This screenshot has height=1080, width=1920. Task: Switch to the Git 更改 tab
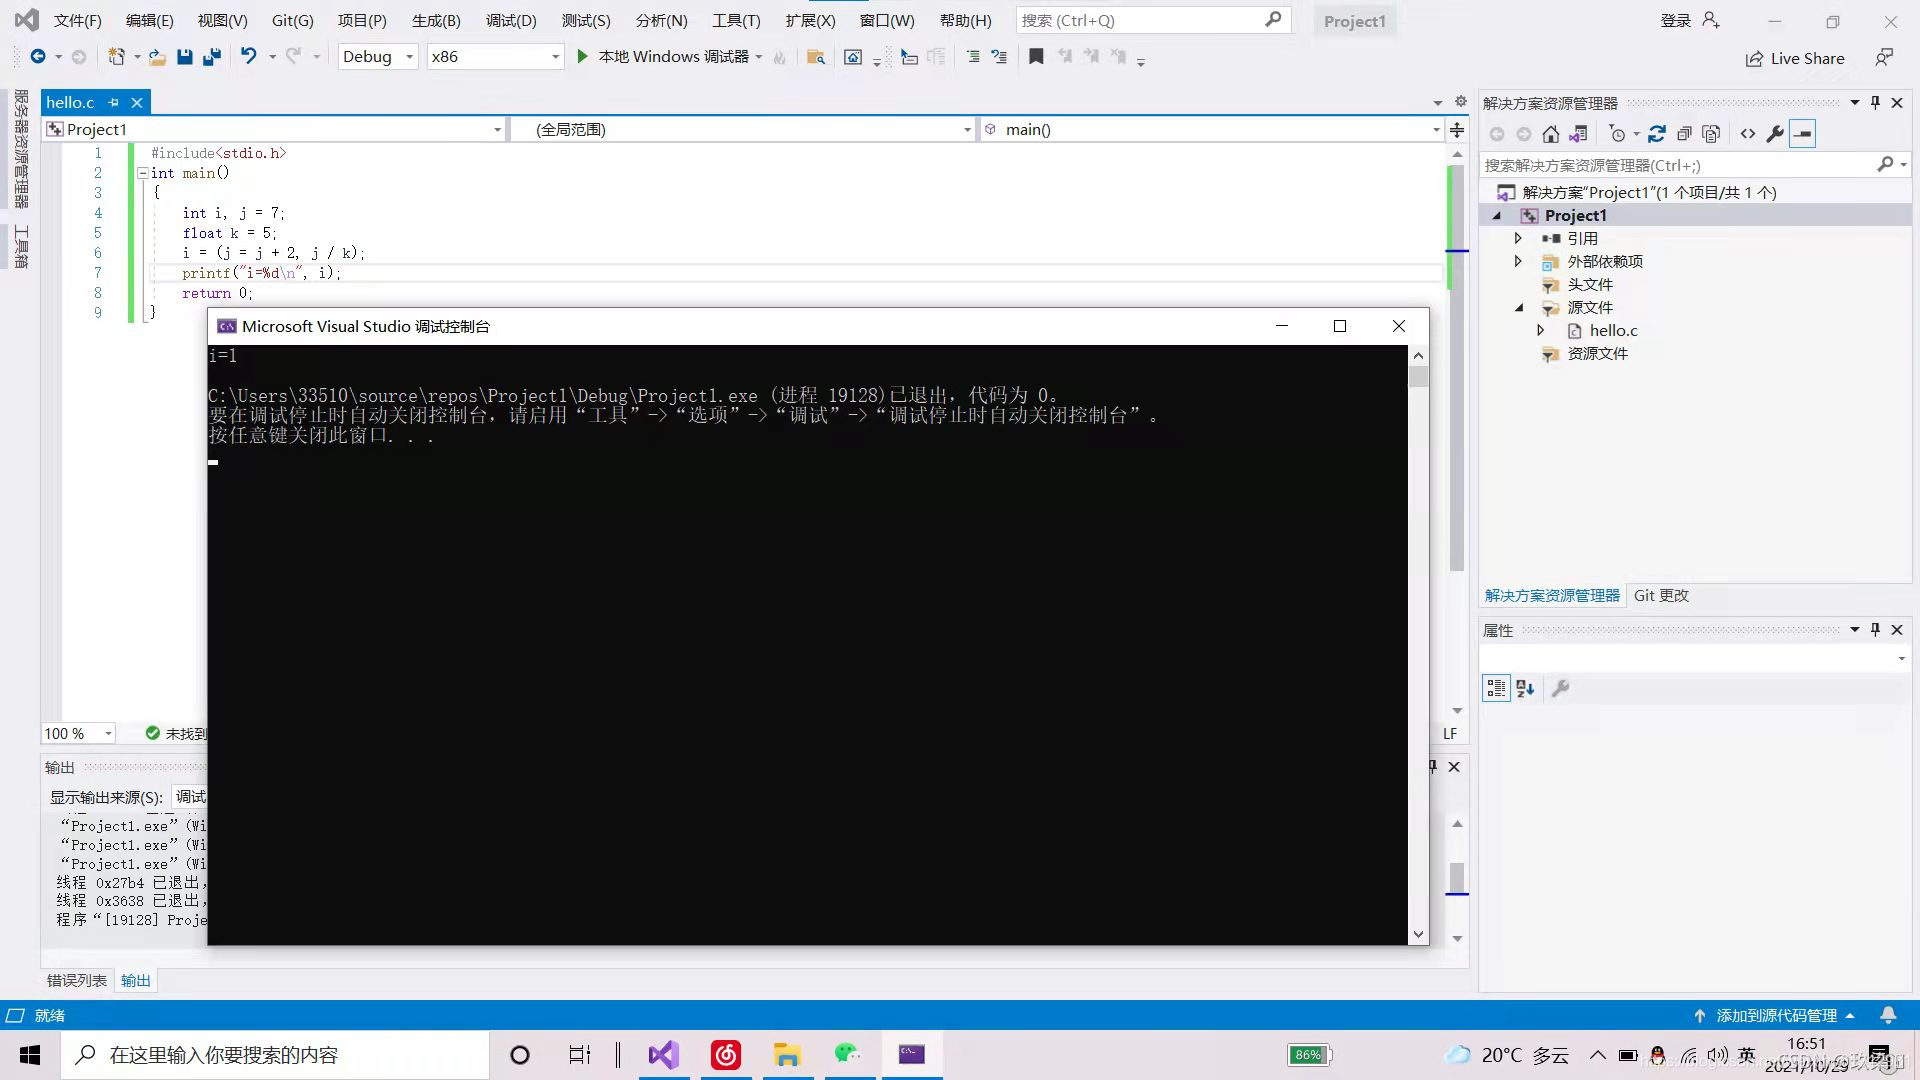tap(1660, 595)
